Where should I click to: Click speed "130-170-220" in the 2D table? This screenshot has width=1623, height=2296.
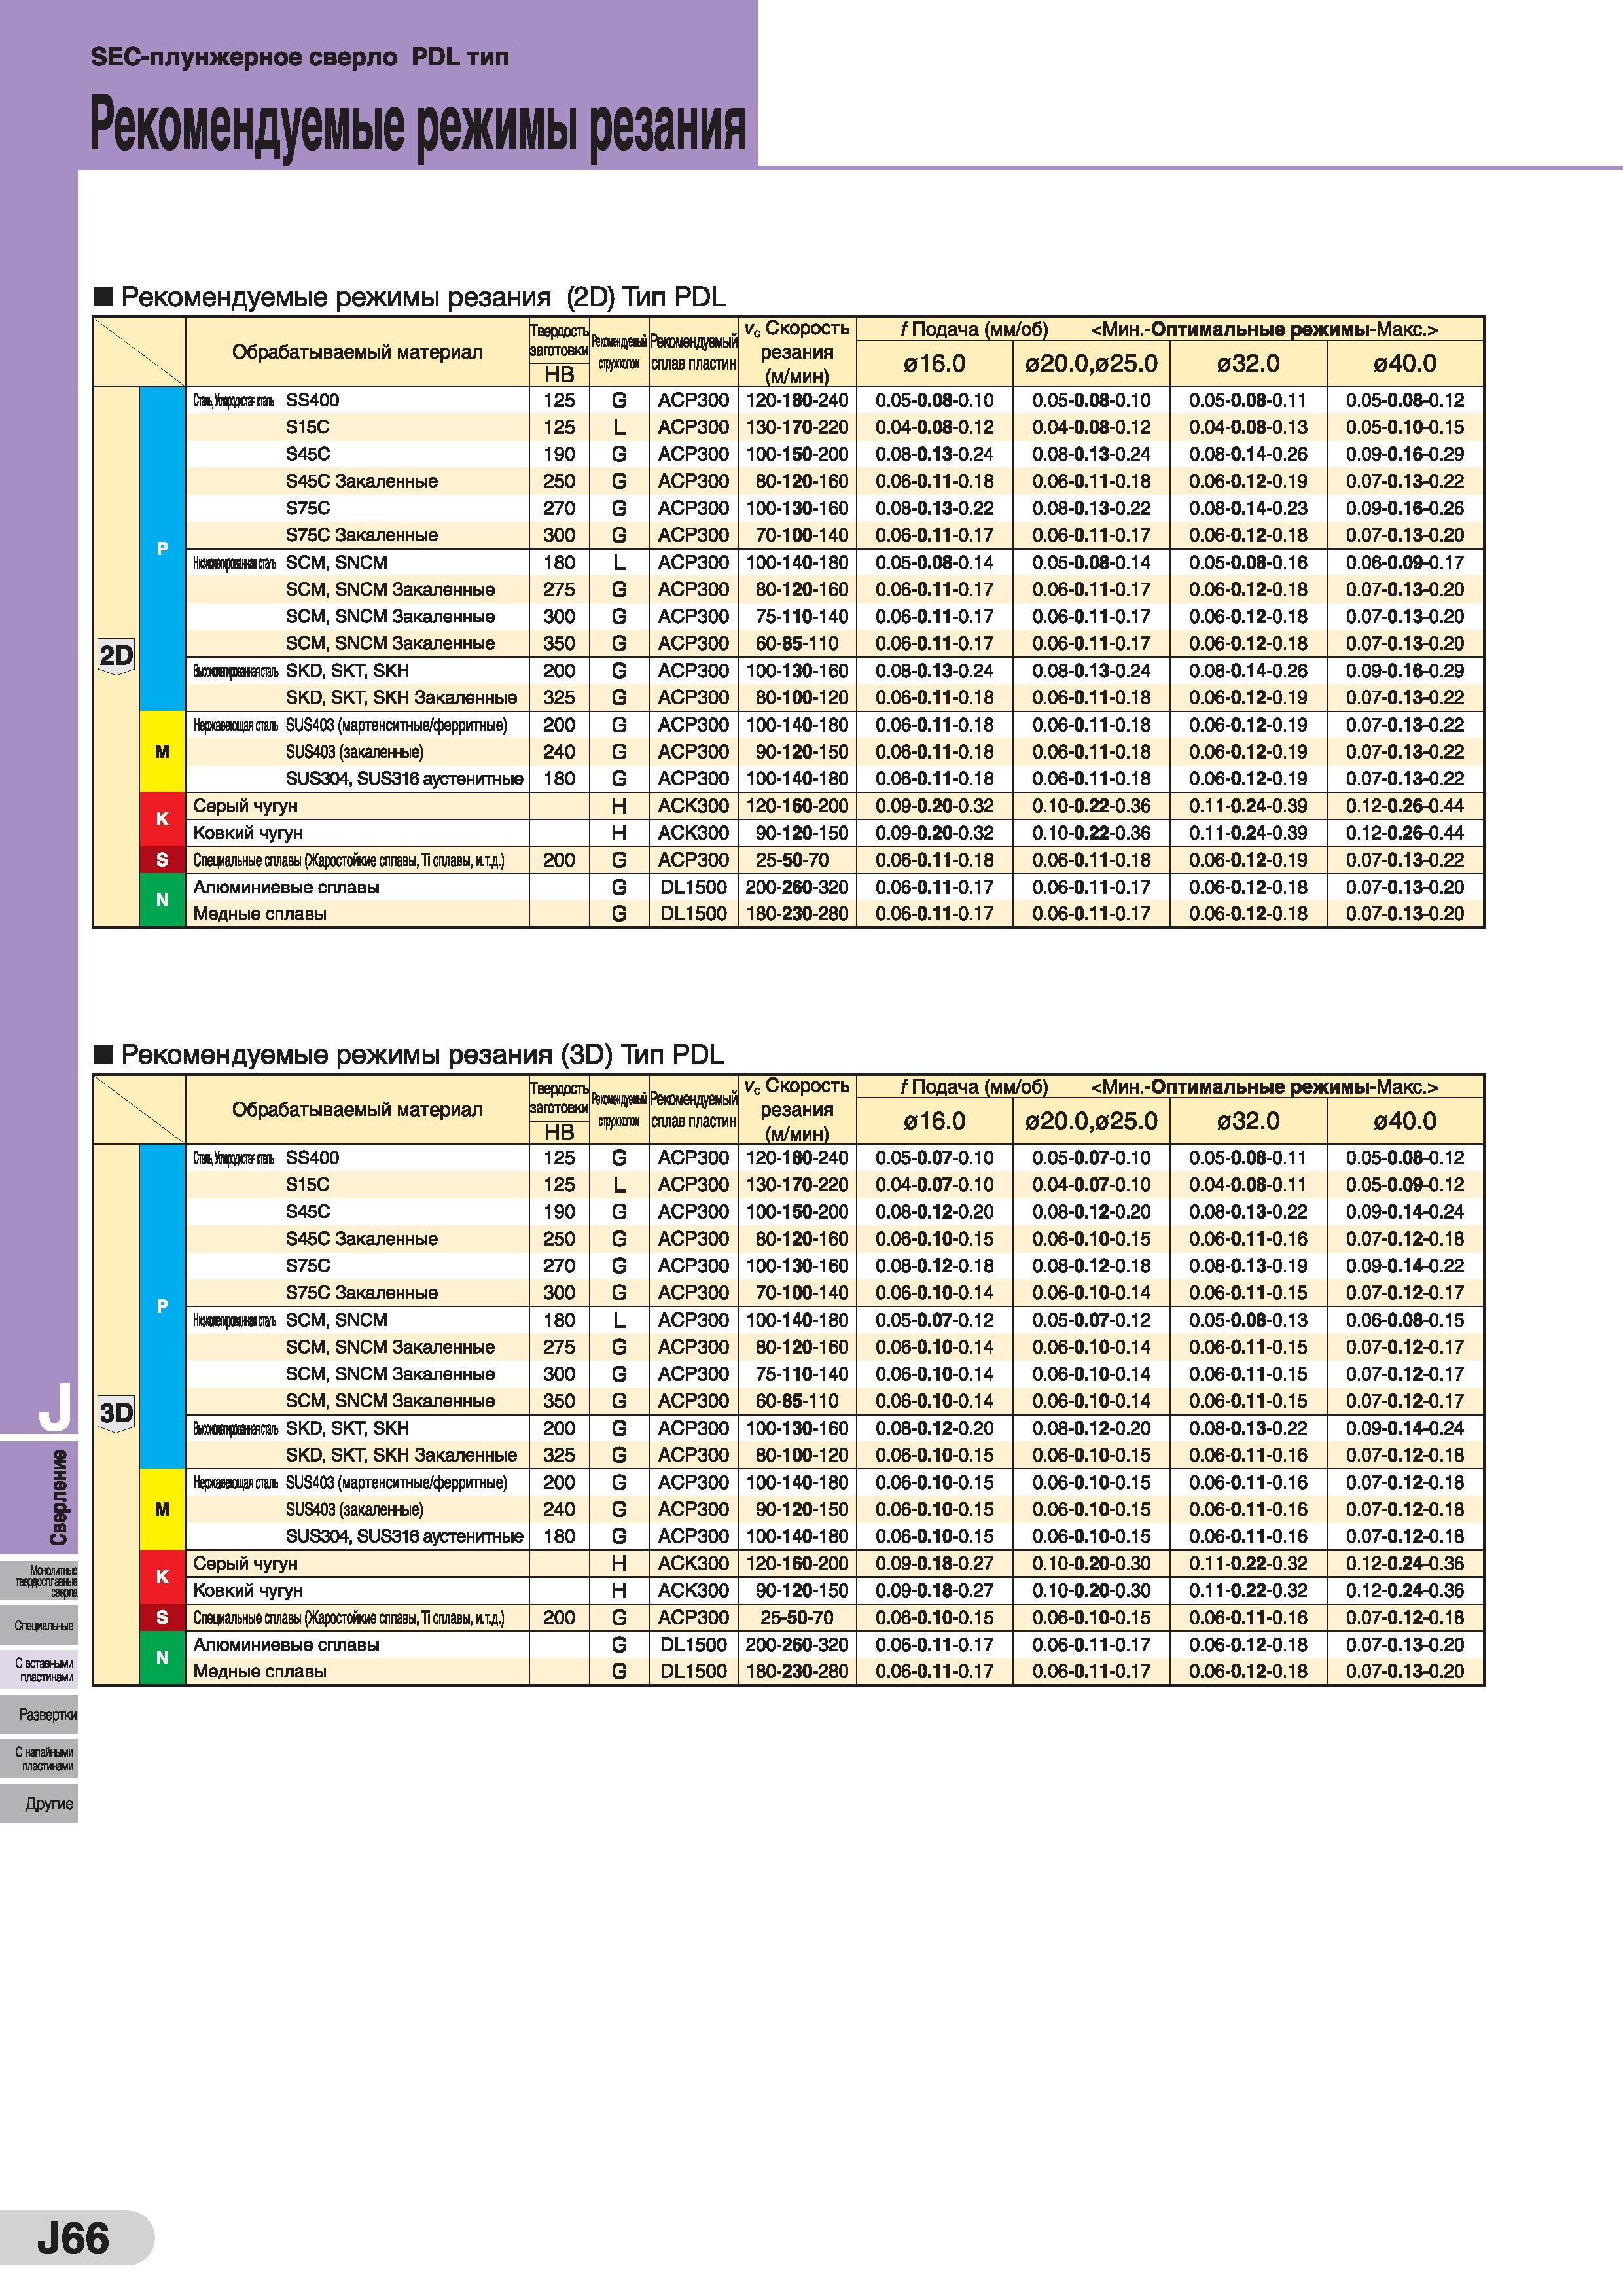[797, 427]
